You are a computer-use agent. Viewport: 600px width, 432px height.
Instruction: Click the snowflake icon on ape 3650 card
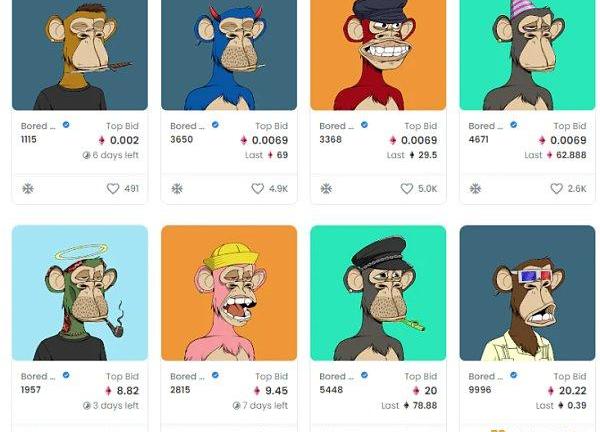pos(177,188)
